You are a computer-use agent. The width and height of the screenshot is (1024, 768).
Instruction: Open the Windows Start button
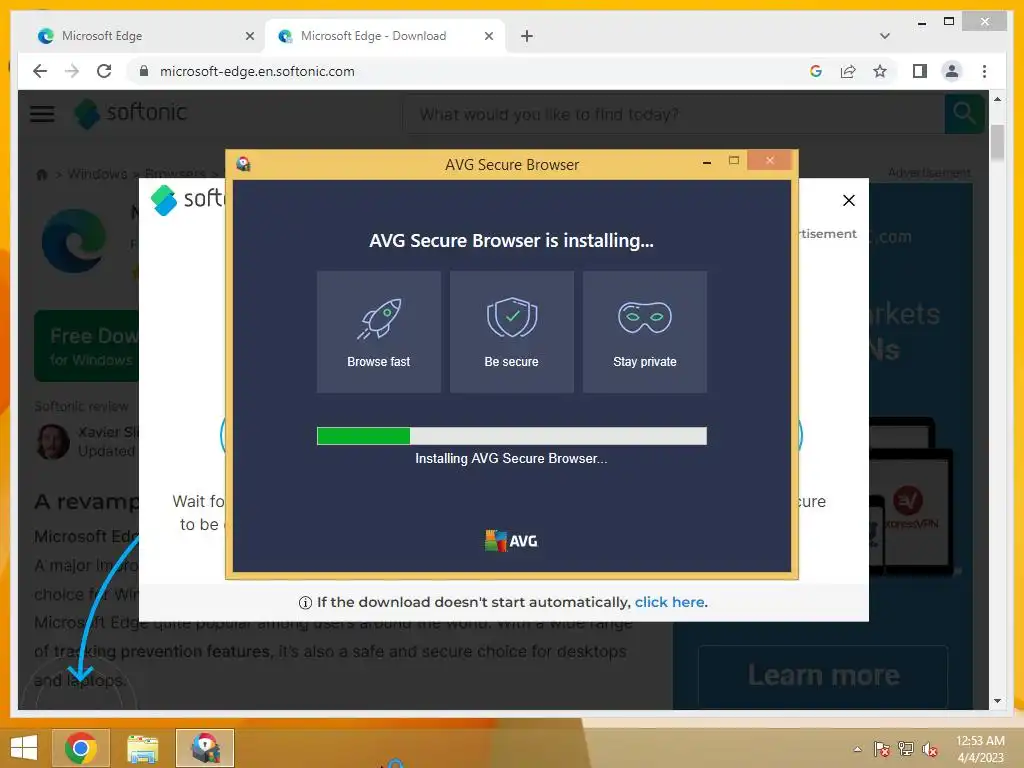(x=24, y=748)
